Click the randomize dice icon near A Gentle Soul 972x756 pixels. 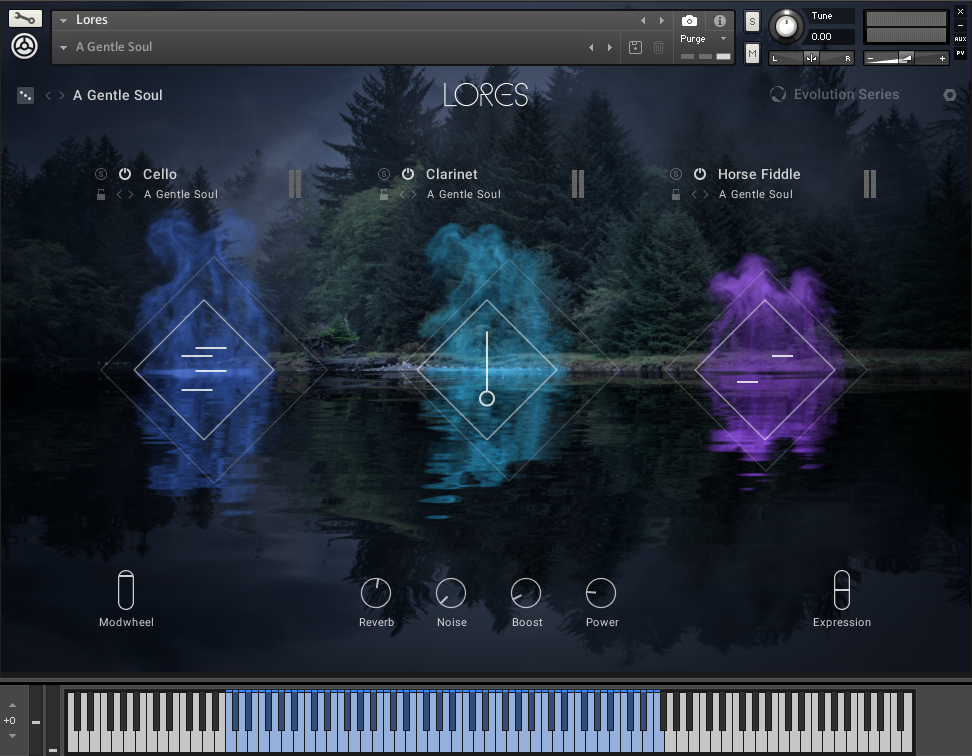[x=25, y=95]
